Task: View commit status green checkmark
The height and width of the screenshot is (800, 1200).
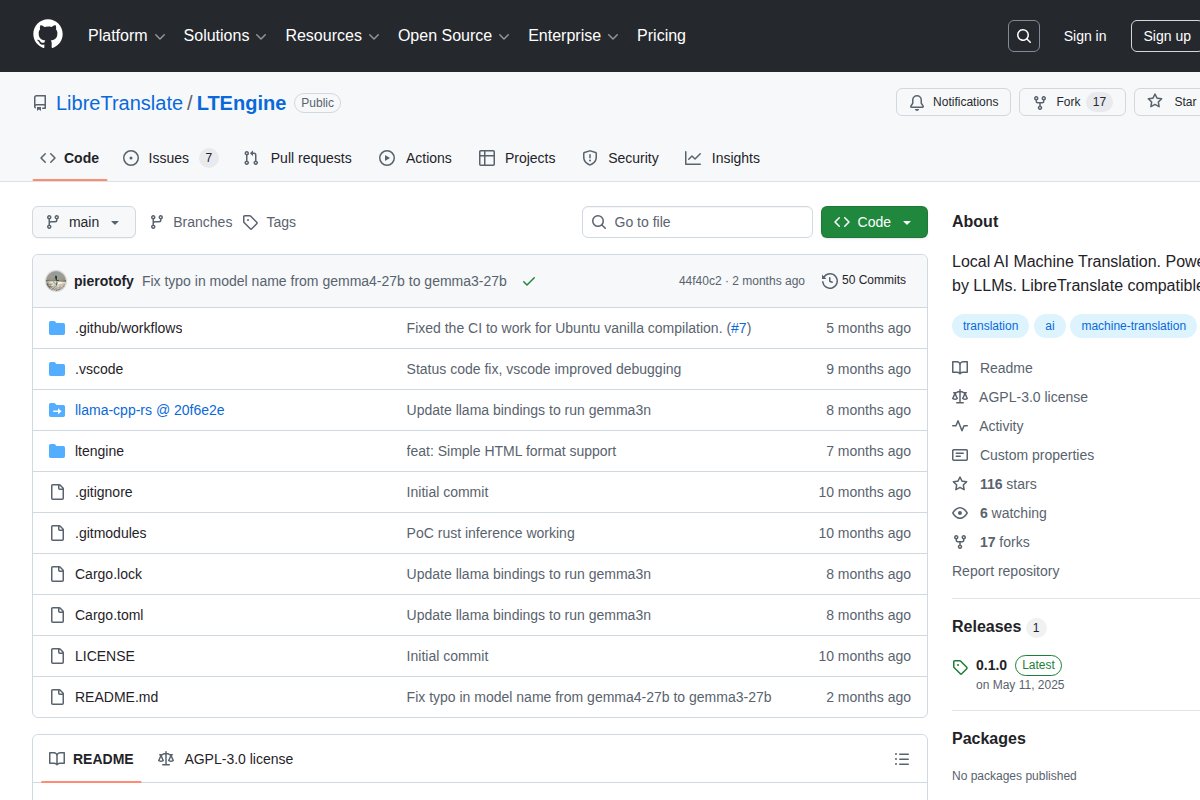Action: 529,281
